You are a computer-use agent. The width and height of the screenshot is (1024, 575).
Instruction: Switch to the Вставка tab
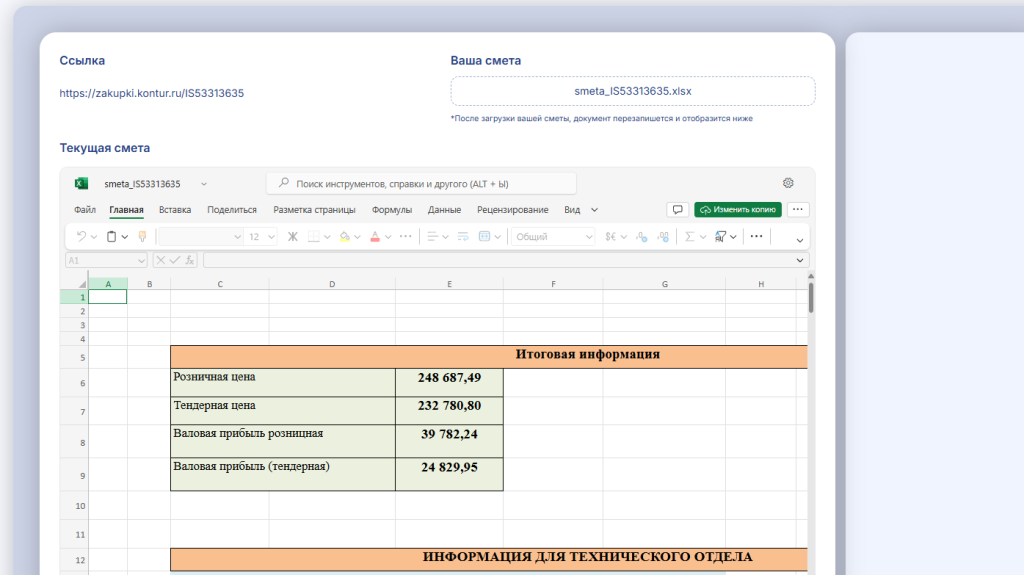pos(175,210)
